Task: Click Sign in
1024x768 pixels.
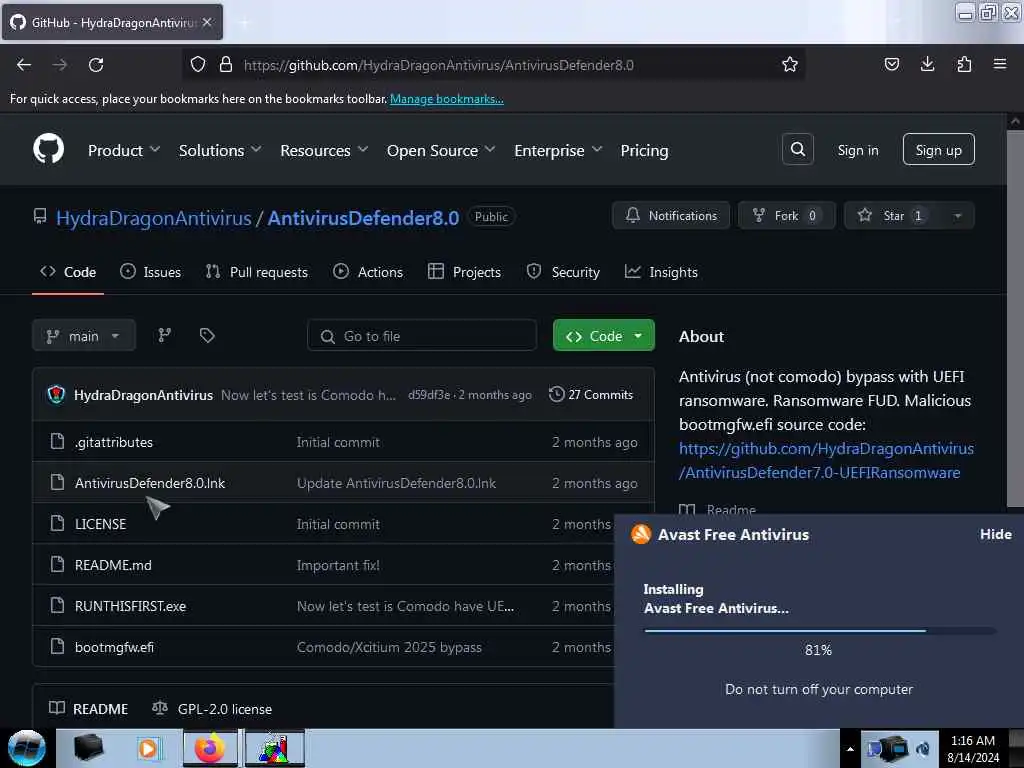Action: pyautogui.click(x=857, y=150)
